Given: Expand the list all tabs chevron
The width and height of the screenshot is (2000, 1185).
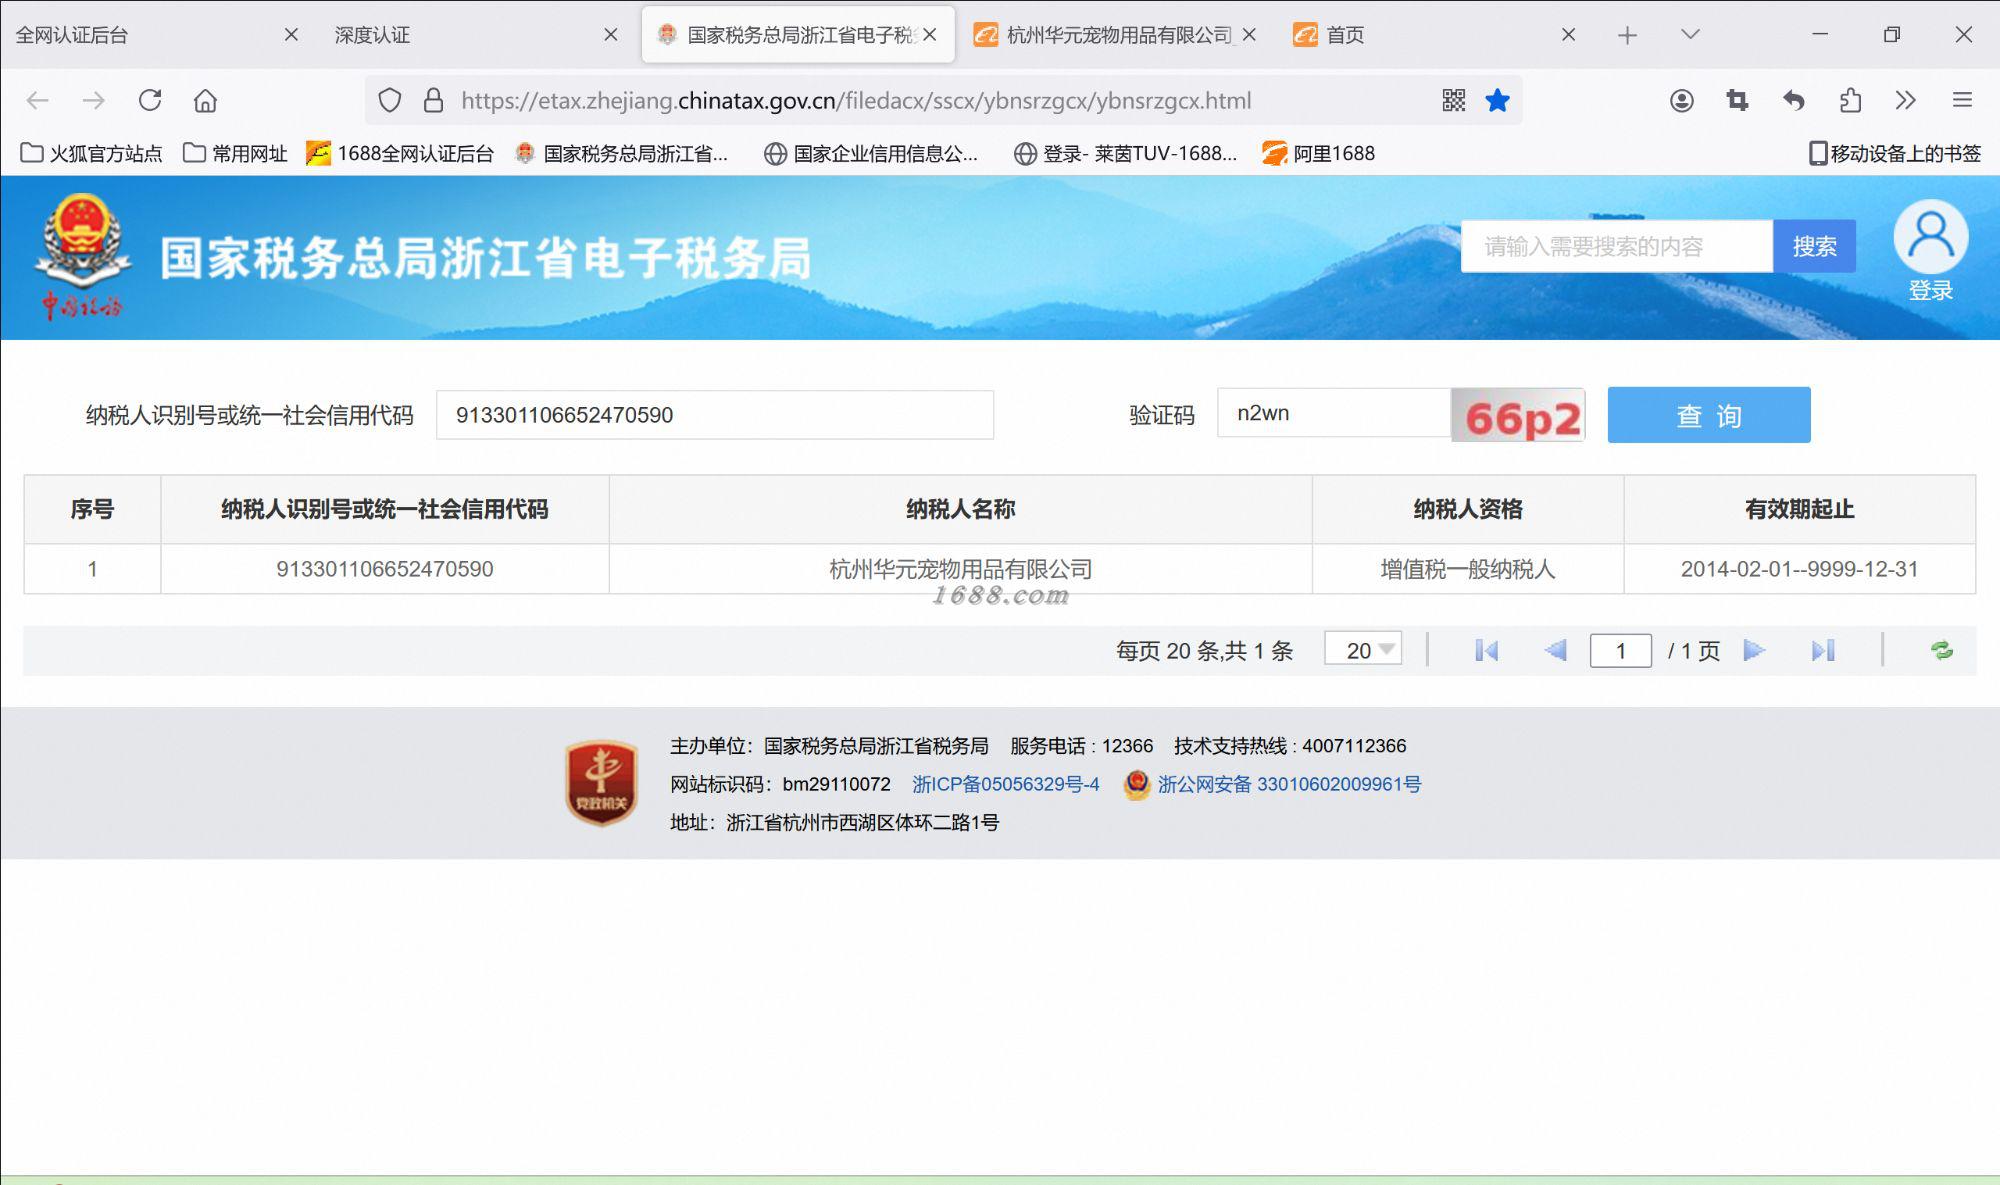Looking at the screenshot, I should [1690, 35].
